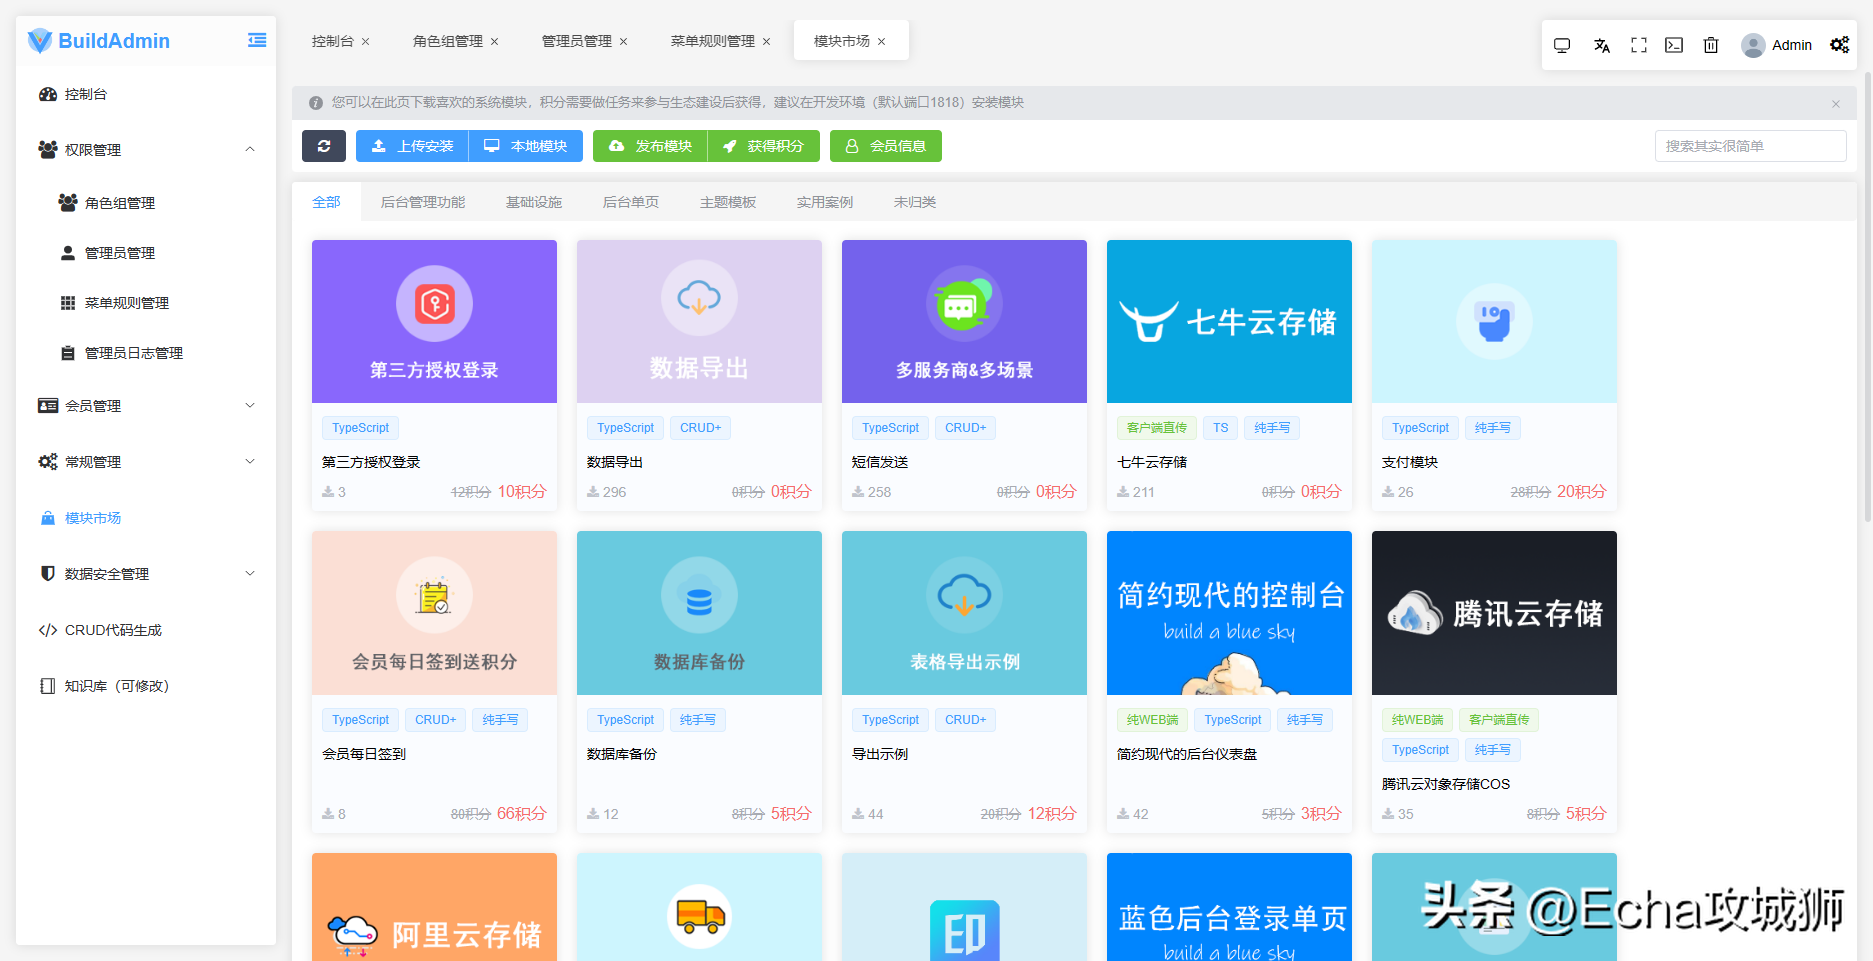Viewport: 1873px width, 961px height.
Task: Open the 腾讯云存储 module card image
Action: click(1494, 613)
